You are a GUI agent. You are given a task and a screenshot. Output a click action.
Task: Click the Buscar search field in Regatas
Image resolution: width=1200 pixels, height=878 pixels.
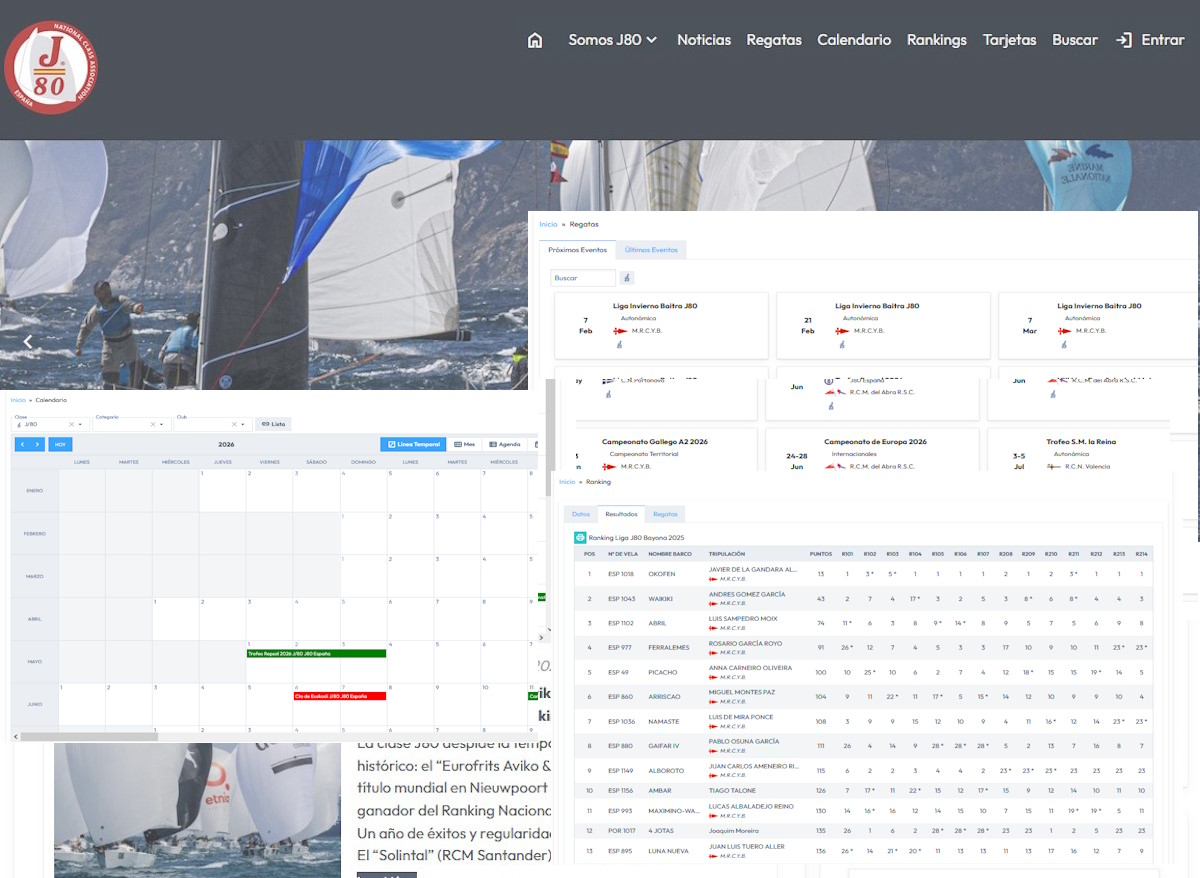point(582,278)
